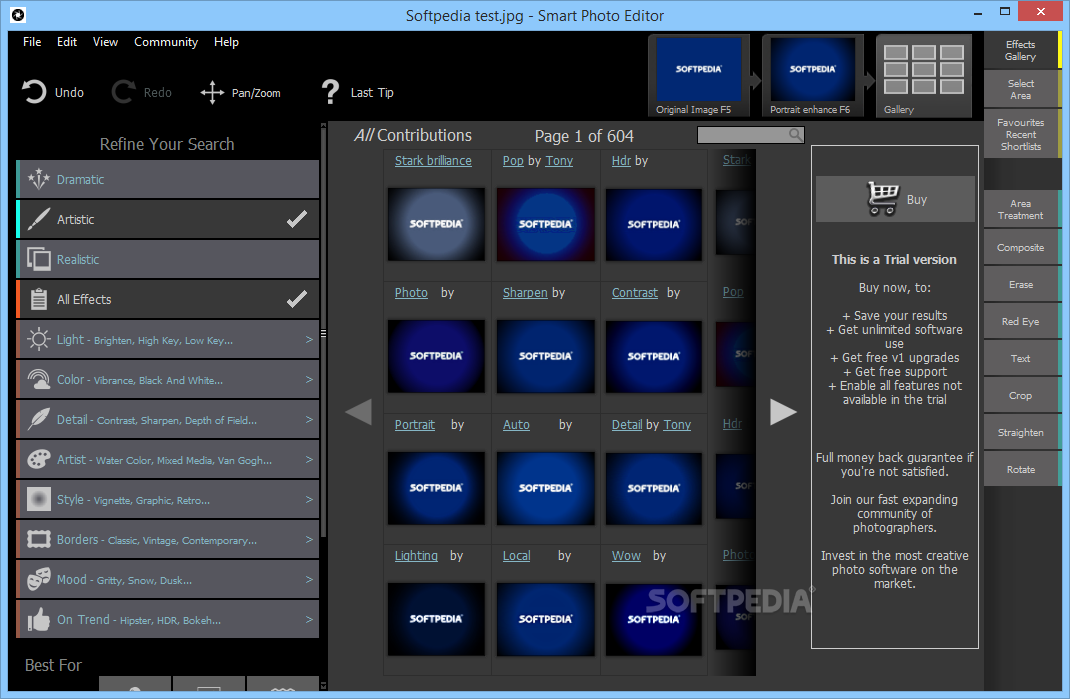Expand the On Trend category arrow
The height and width of the screenshot is (699, 1070).
click(x=309, y=619)
